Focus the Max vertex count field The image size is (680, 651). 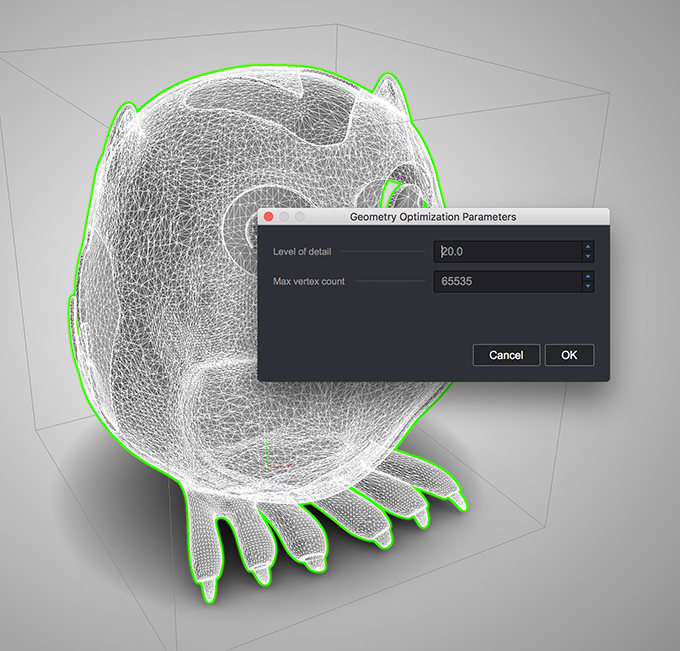pos(508,281)
